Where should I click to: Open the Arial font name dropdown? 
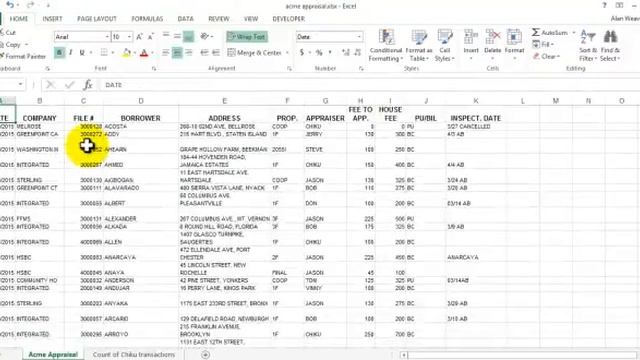[x=107, y=37]
